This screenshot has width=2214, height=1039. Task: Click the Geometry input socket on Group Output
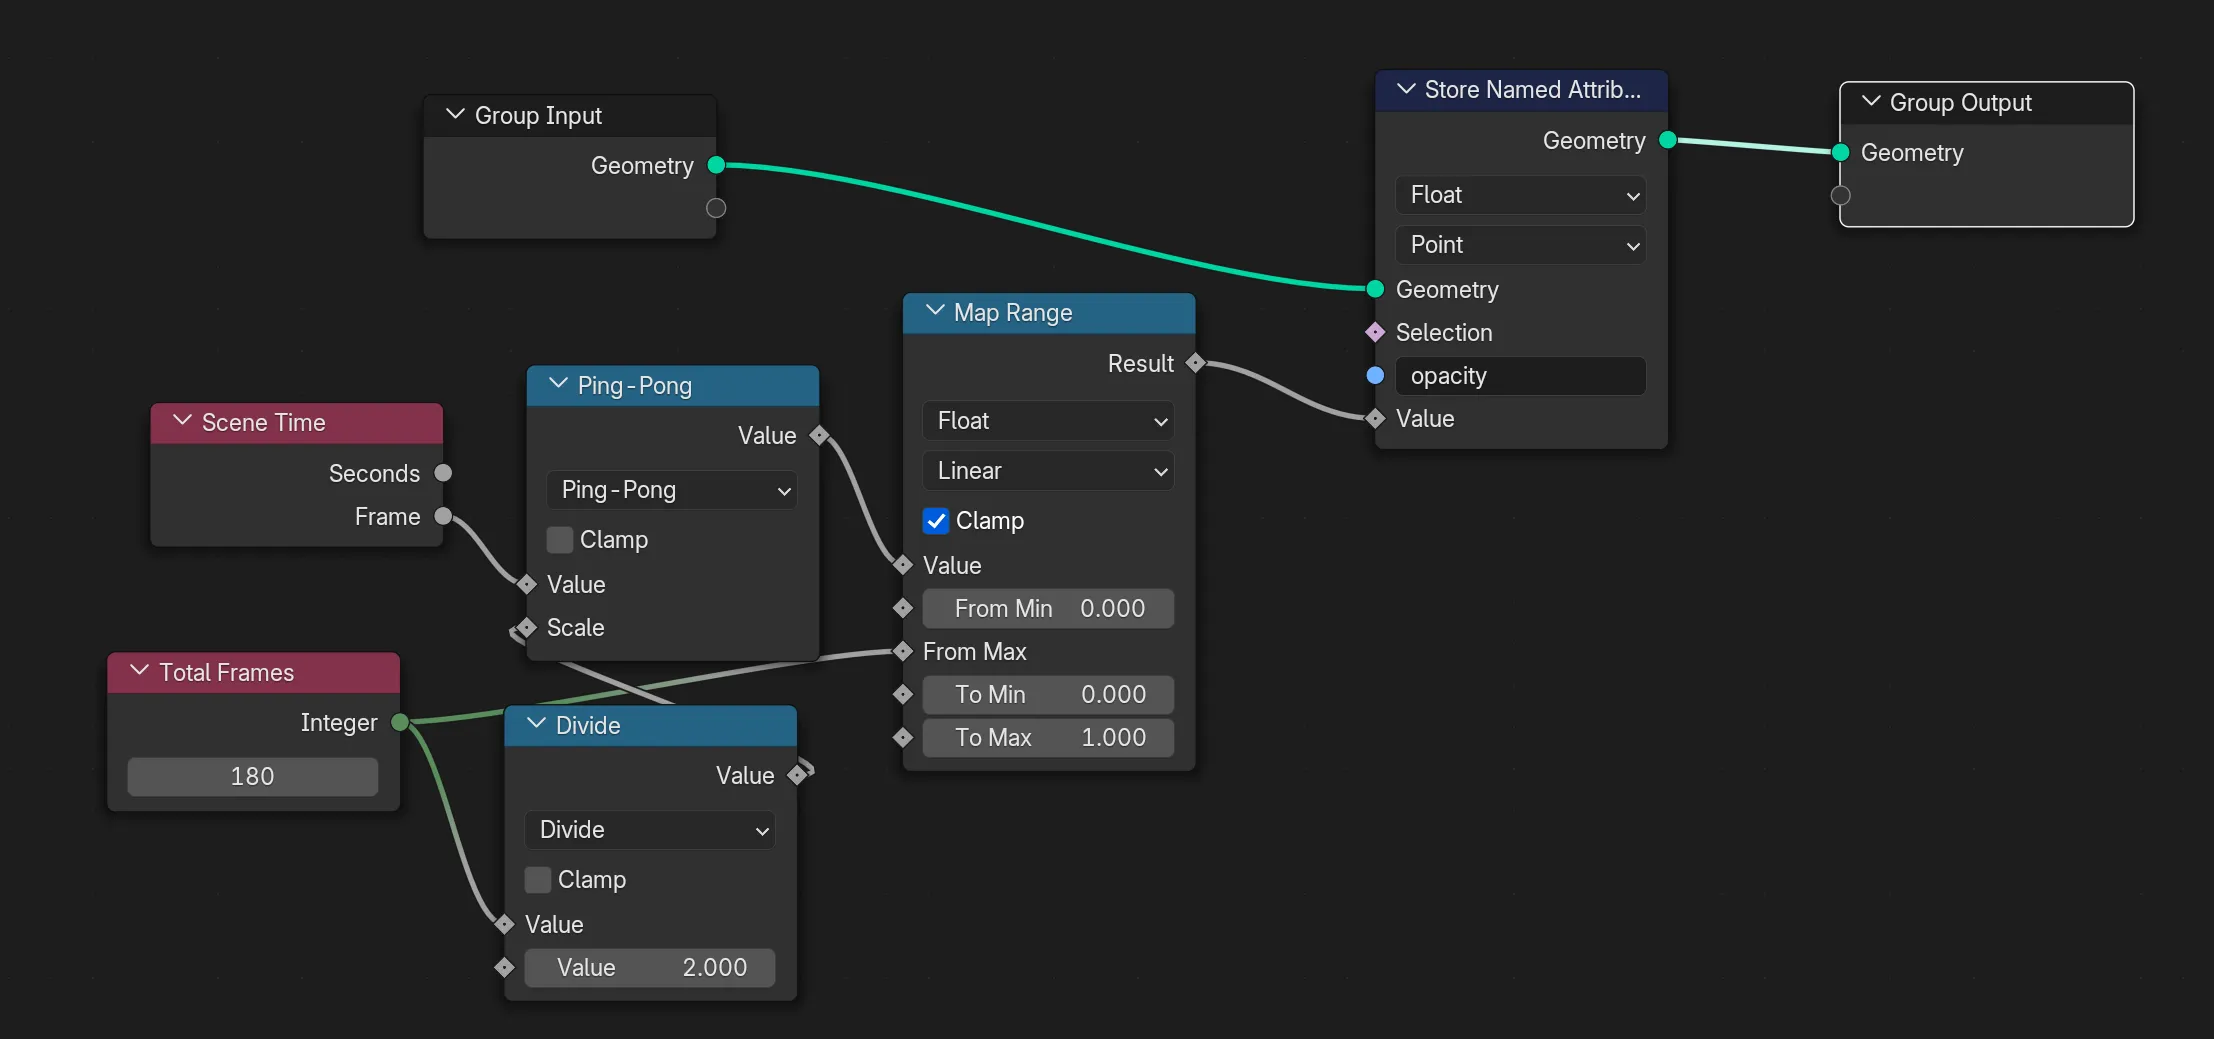[1838, 152]
